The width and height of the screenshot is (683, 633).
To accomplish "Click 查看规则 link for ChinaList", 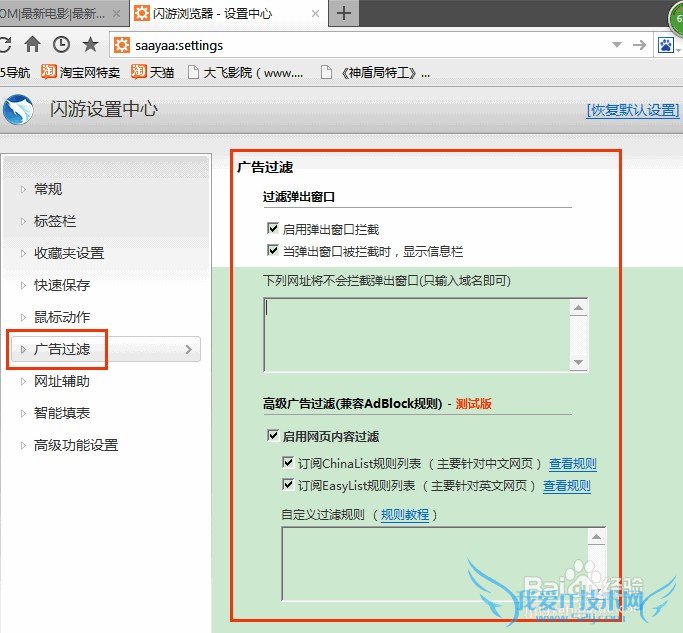I will [x=573, y=464].
